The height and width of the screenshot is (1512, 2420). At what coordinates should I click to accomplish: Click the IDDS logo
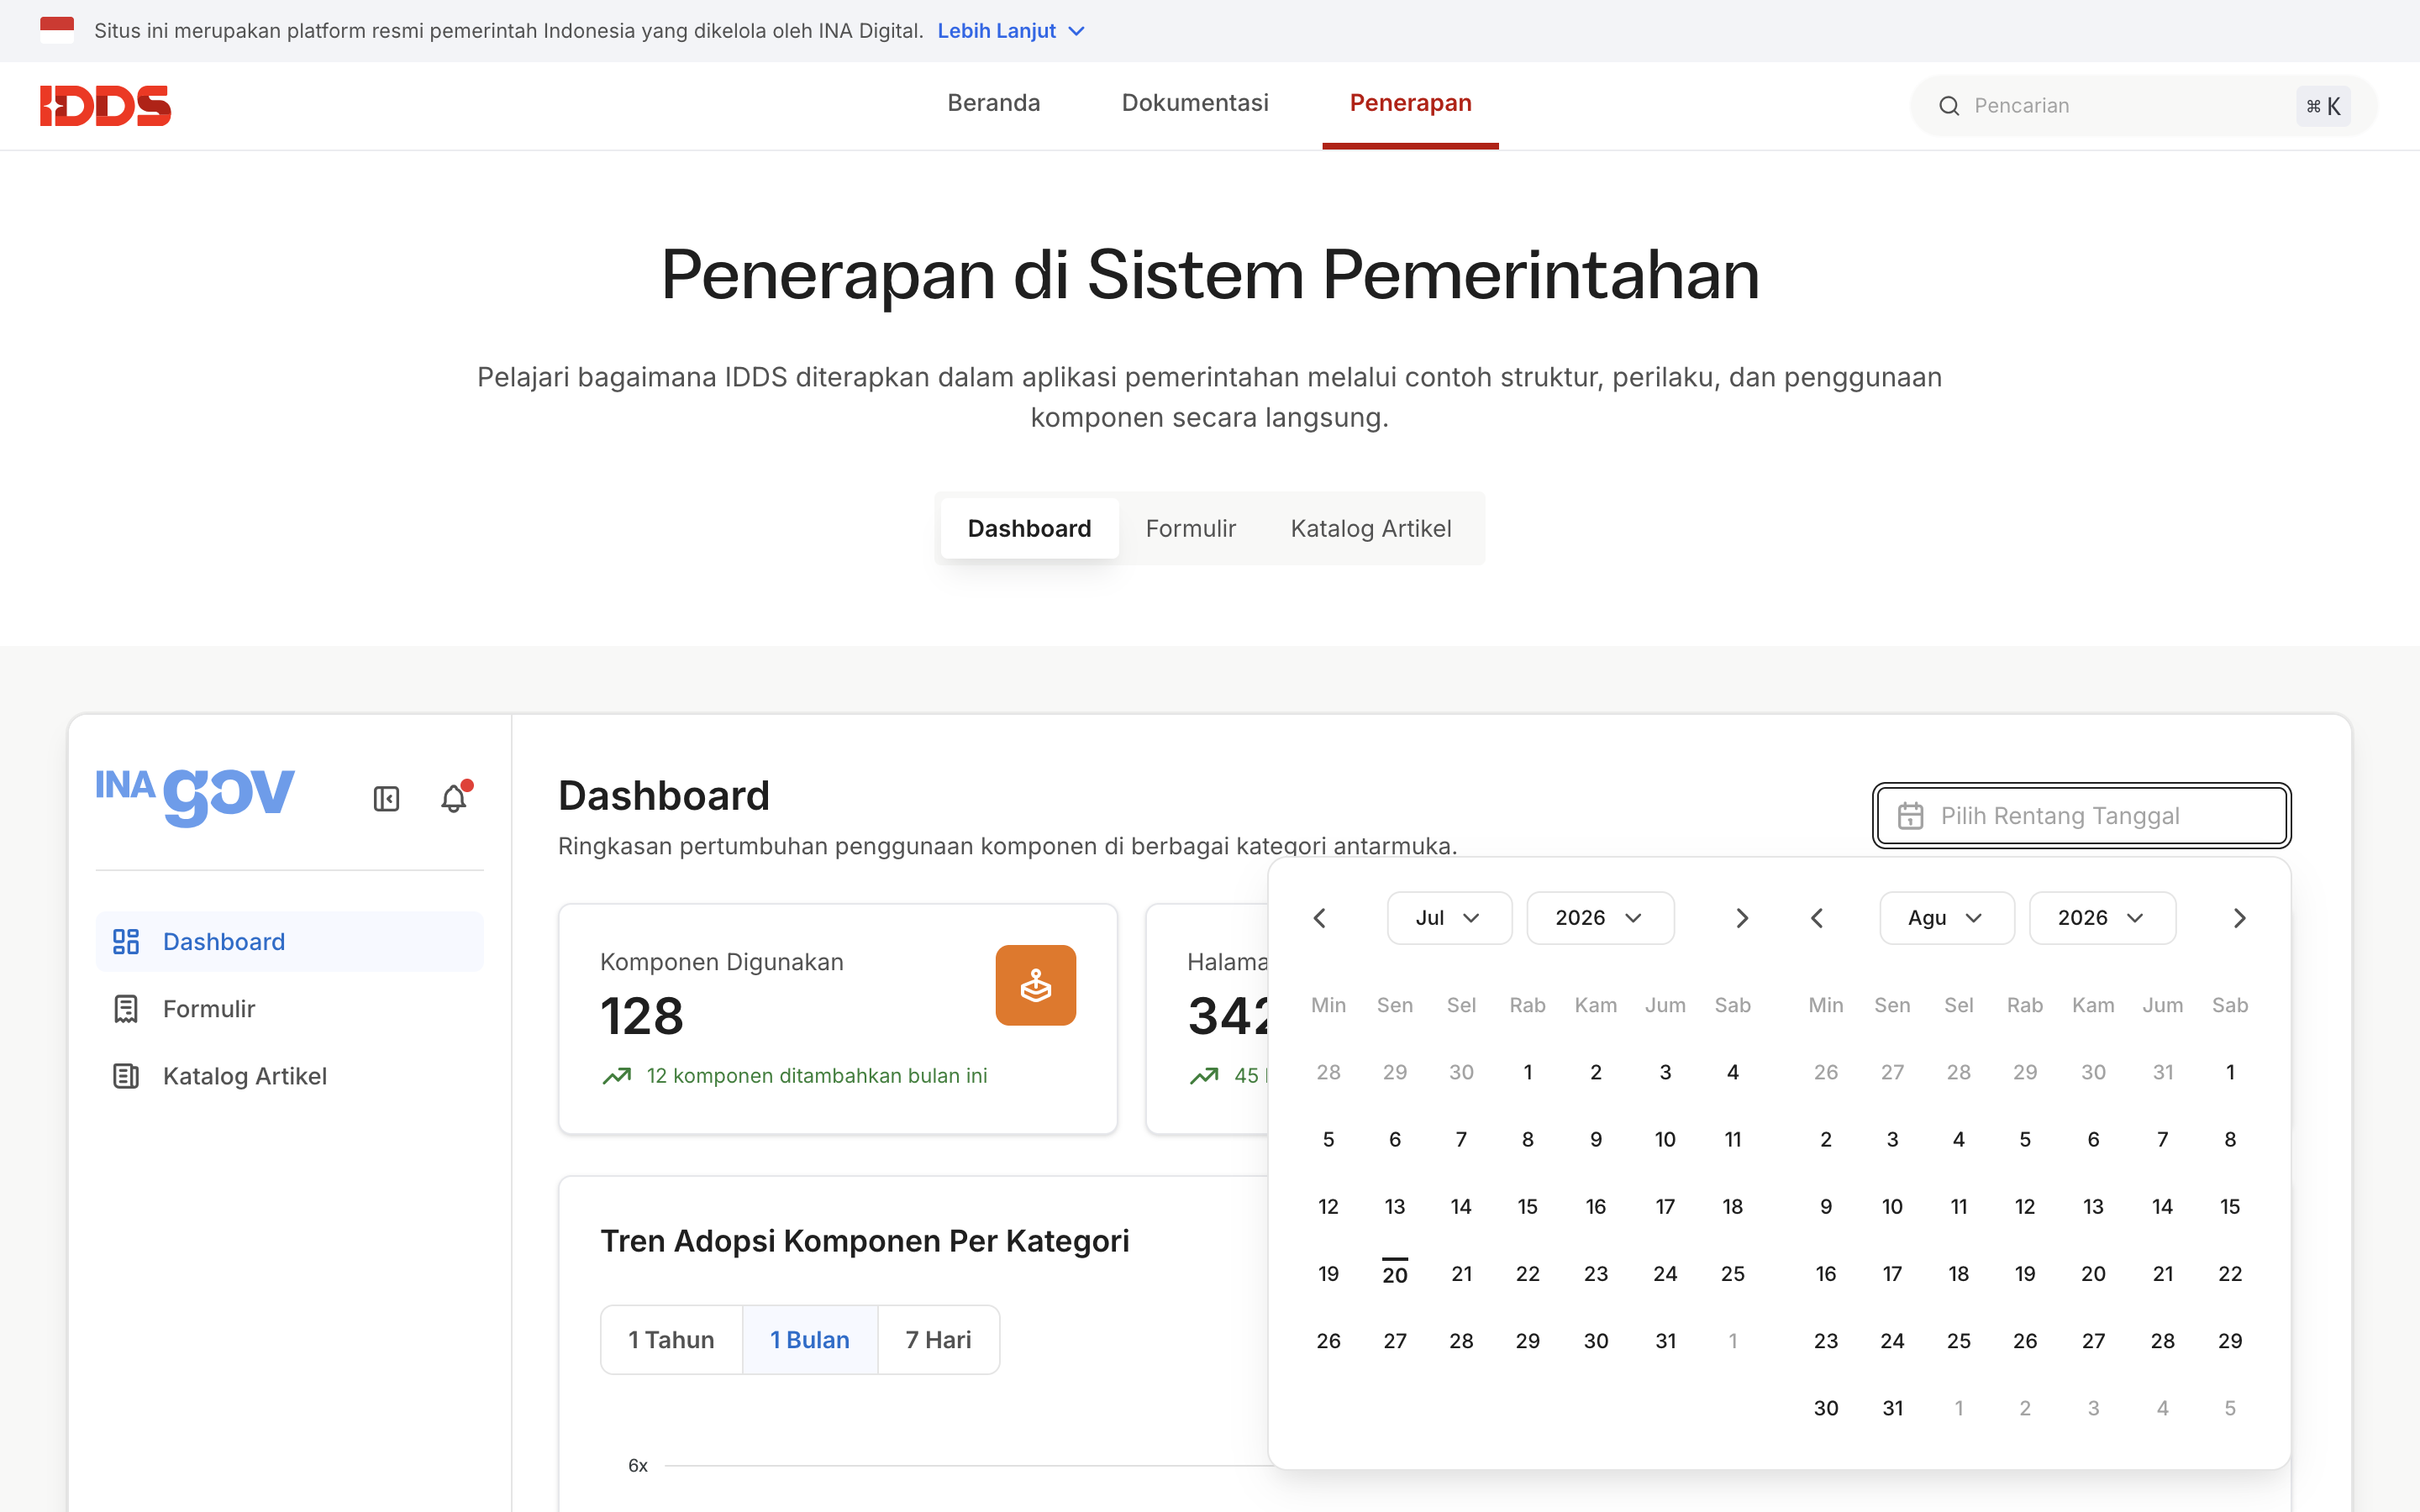click(105, 106)
